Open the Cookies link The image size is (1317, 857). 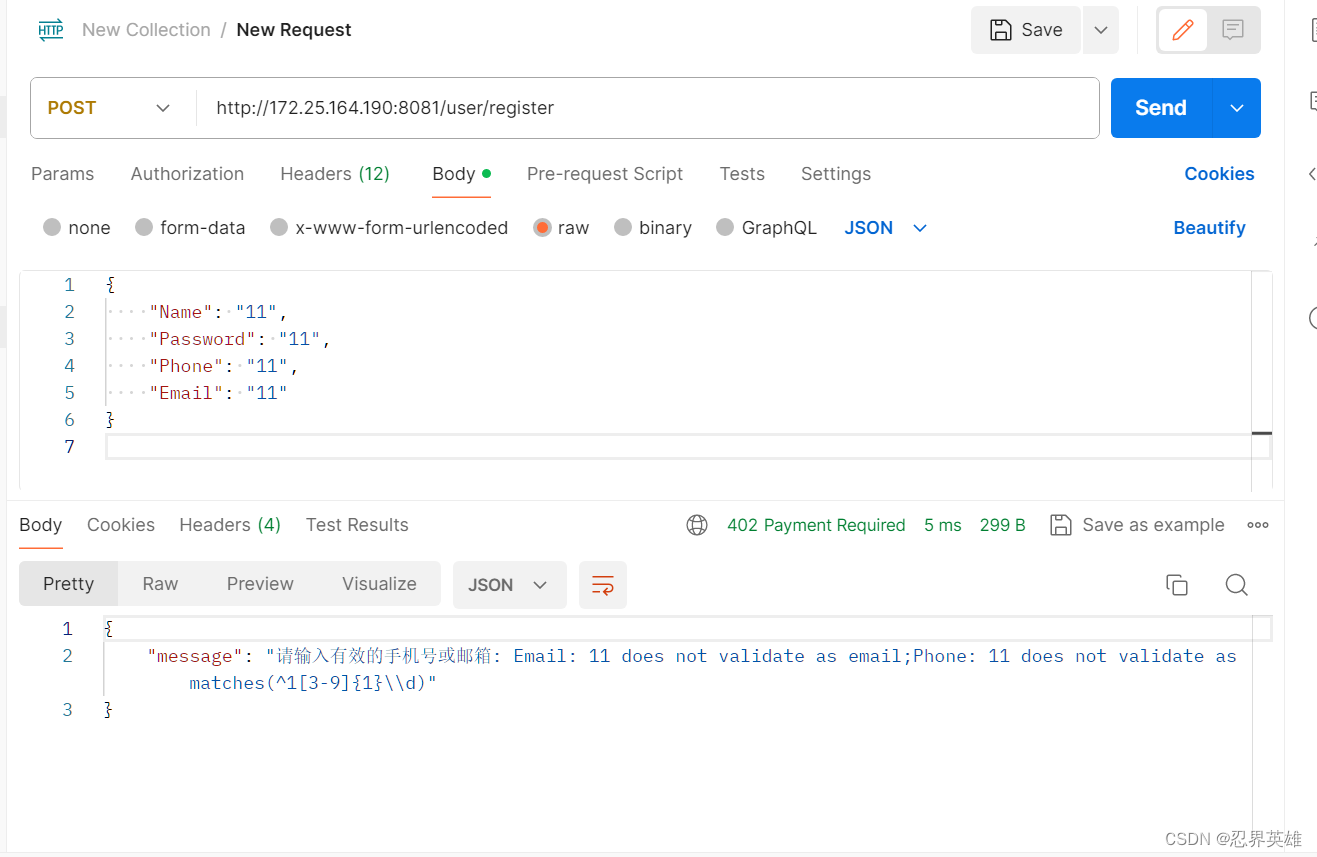pyautogui.click(x=1219, y=174)
